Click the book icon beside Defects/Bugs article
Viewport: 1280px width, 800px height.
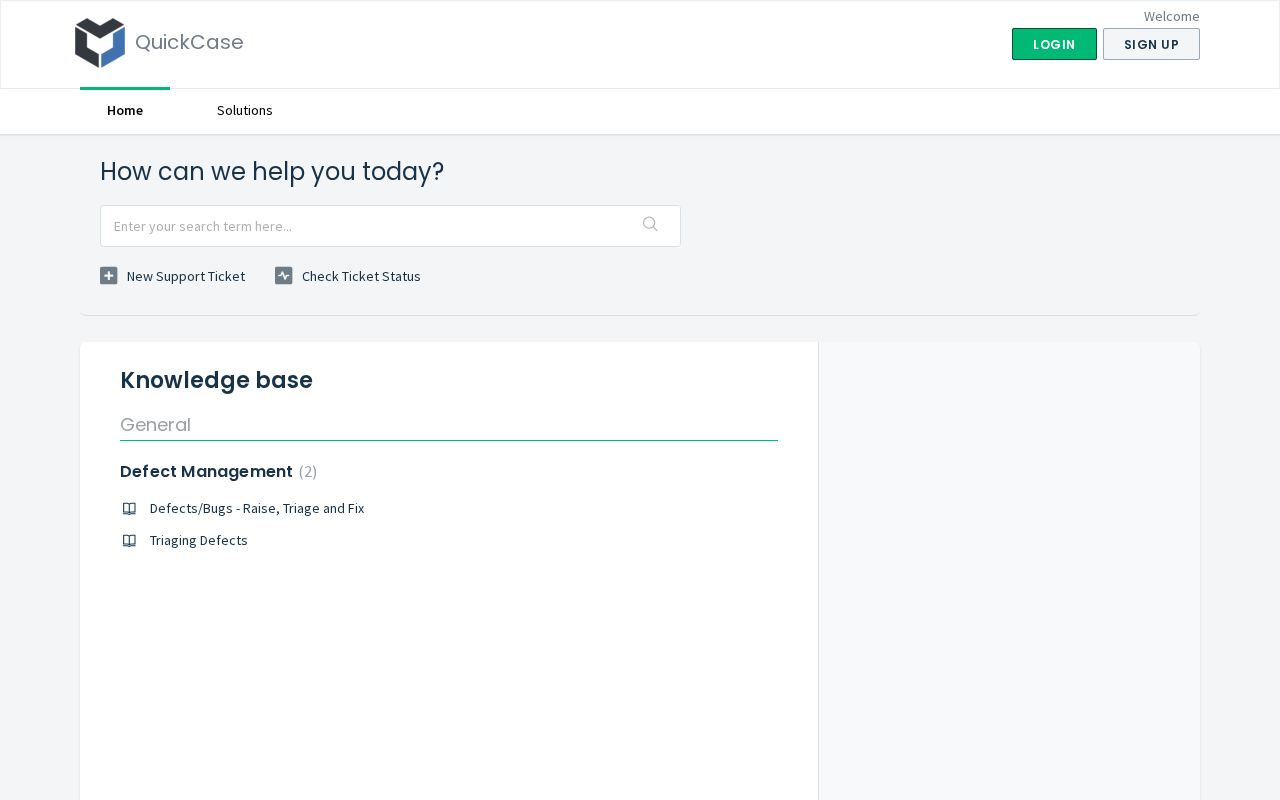pos(129,509)
